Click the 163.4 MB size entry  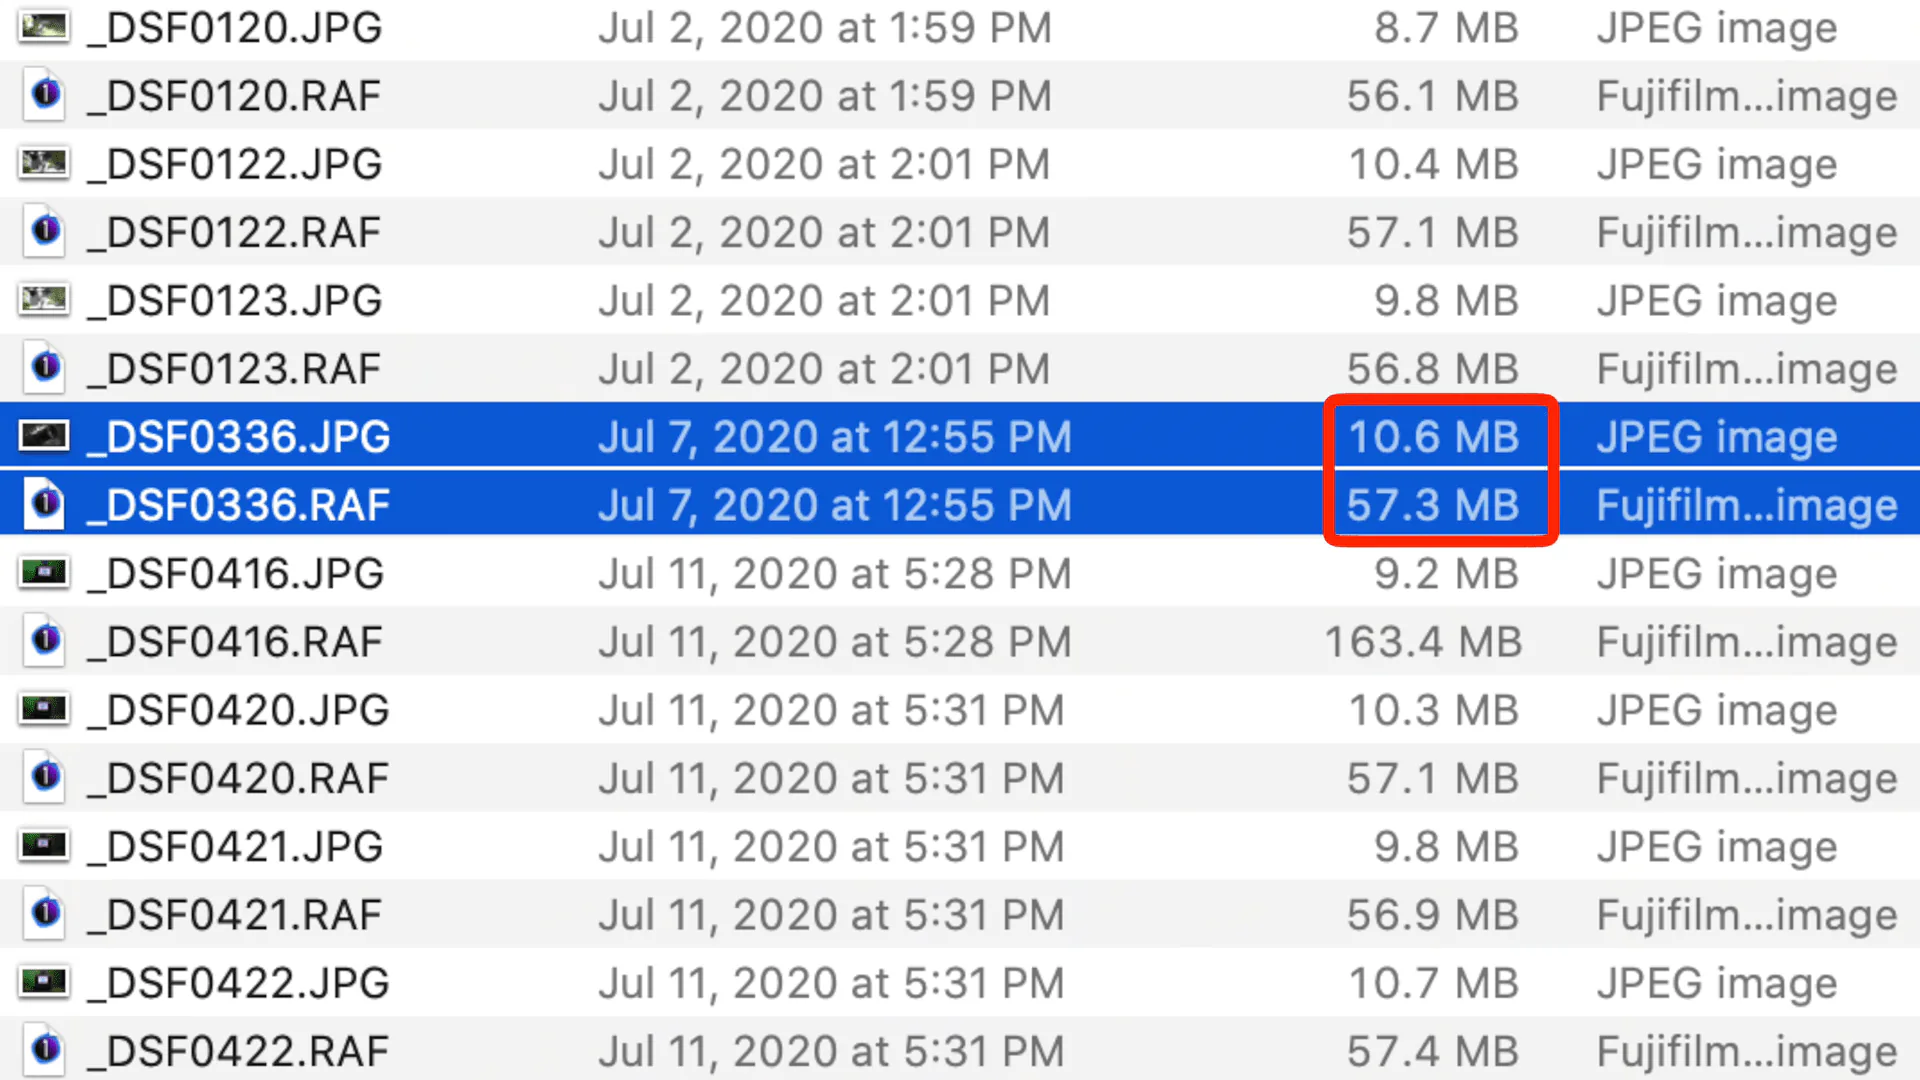tap(1423, 641)
